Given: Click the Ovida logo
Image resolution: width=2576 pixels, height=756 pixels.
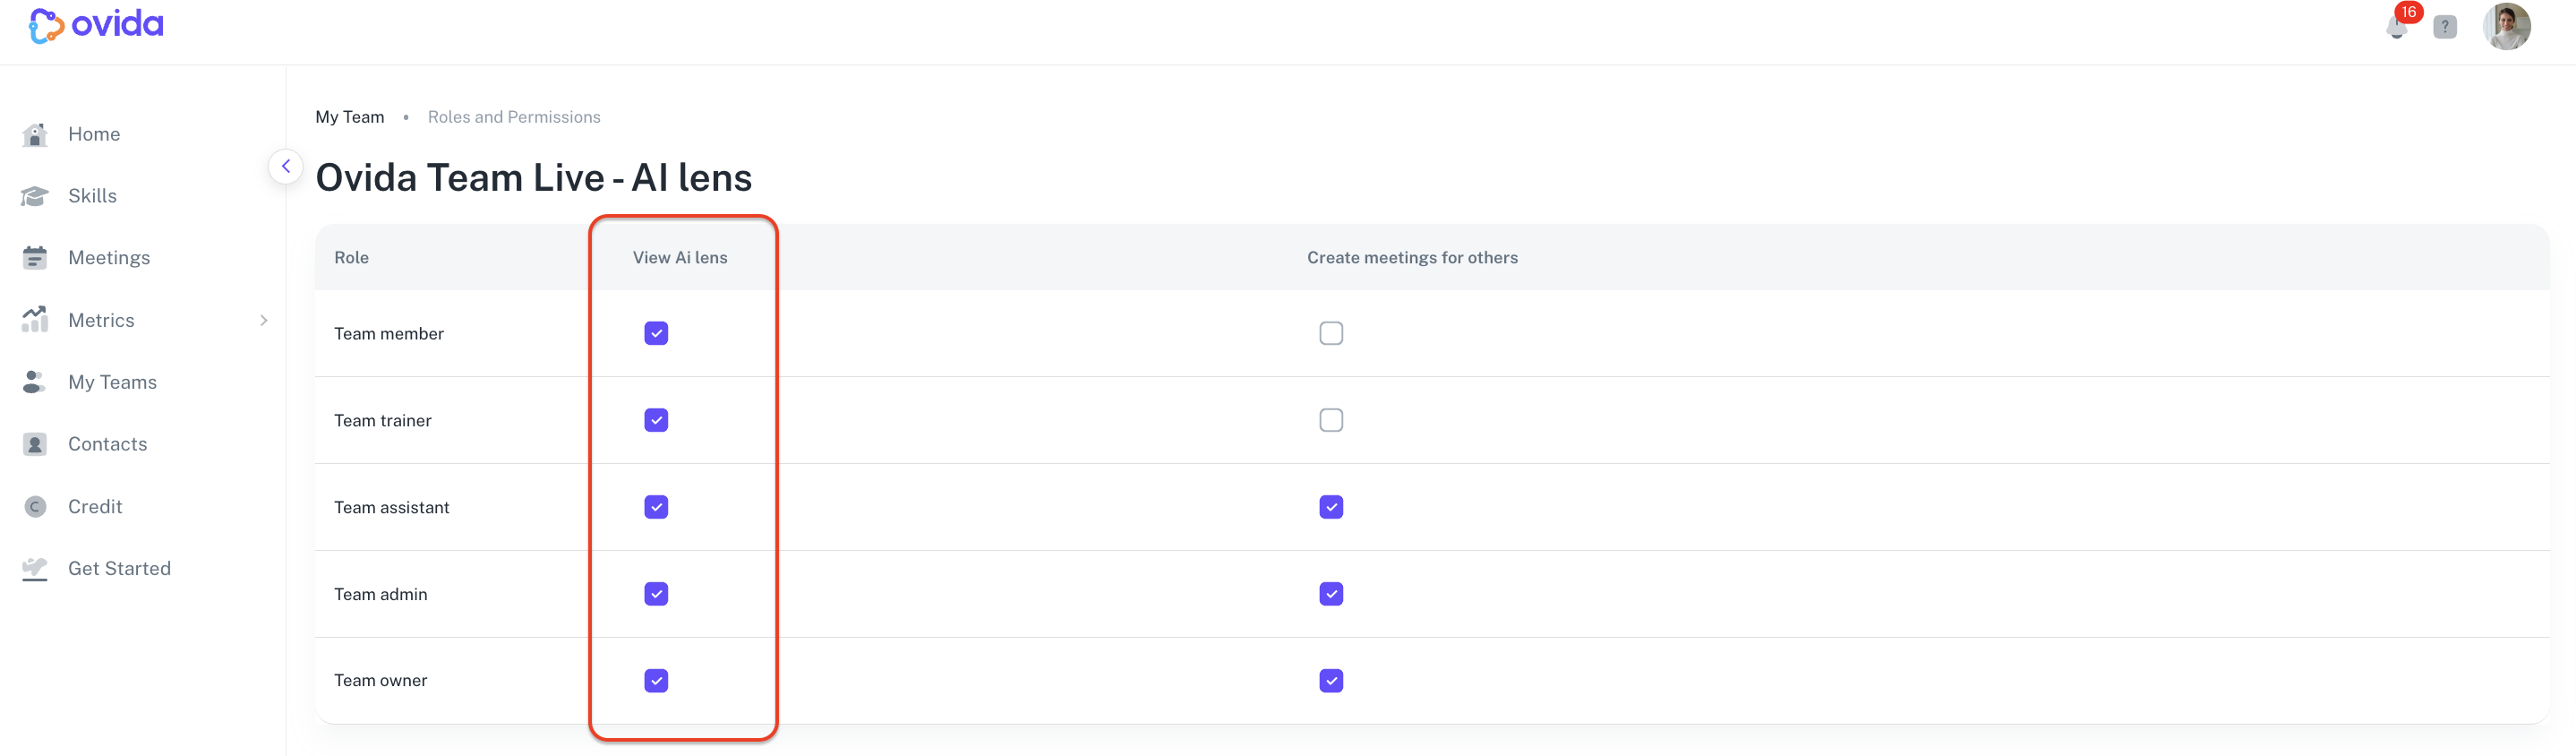Looking at the screenshot, I should point(96,25).
